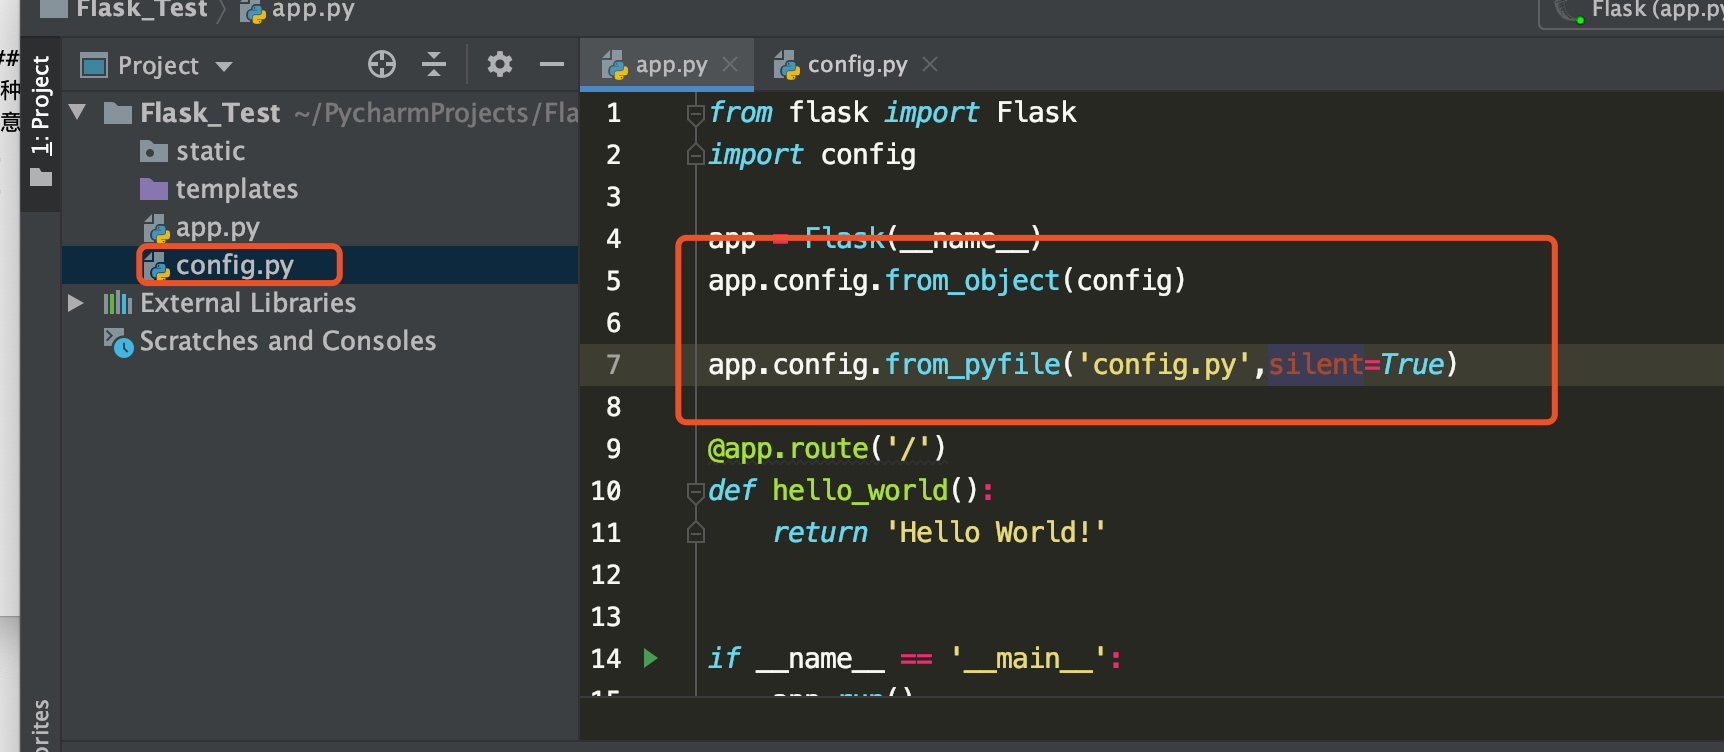Expand the External Libraries node
This screenshot has width=1724, height=752.
[x=76, y=303]
